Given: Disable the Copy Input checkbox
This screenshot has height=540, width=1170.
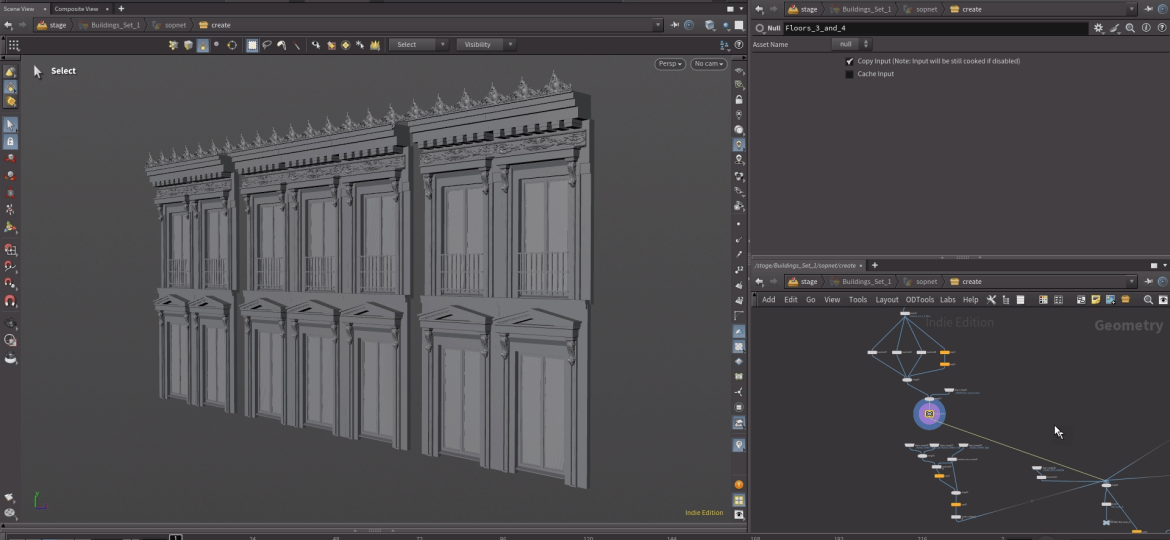Looking at the screenshot, I should pyautogui.click(x=850, y=61).
